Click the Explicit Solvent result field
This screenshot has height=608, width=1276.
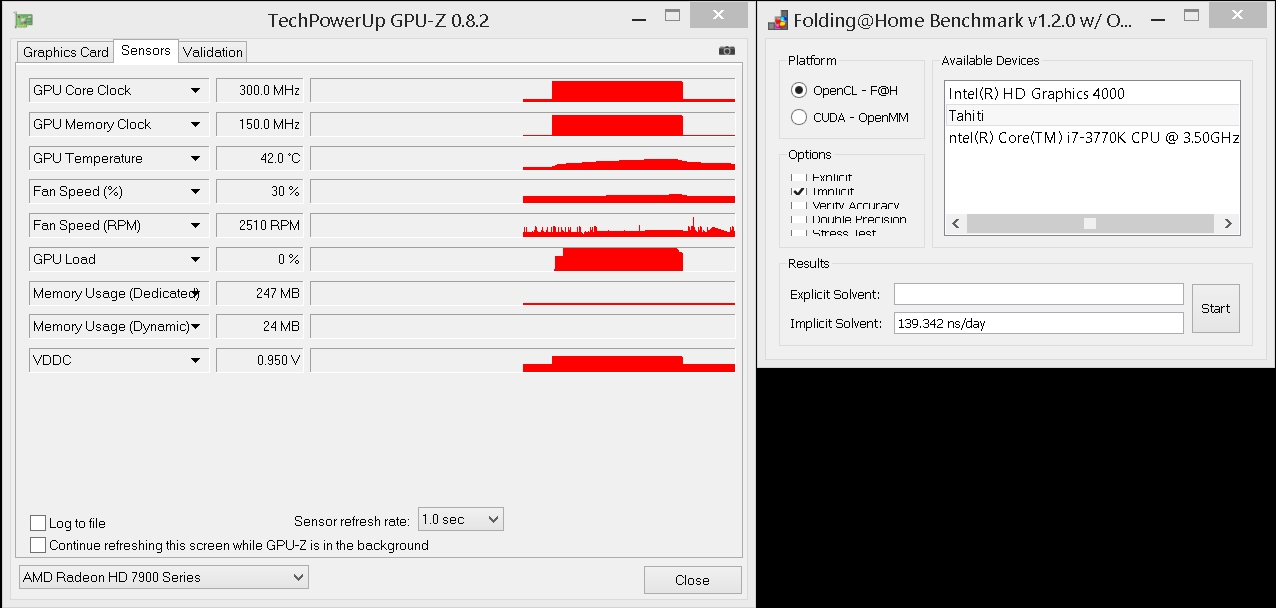tap(1038, 294)
